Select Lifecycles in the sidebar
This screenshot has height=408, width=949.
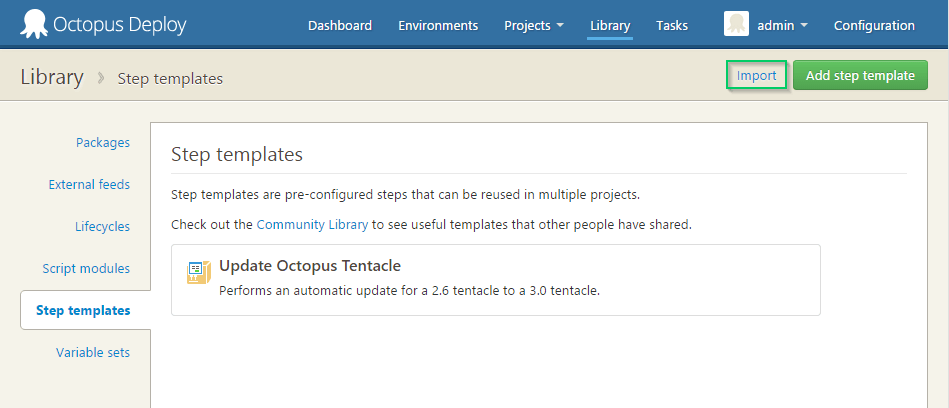coord(102,227)
